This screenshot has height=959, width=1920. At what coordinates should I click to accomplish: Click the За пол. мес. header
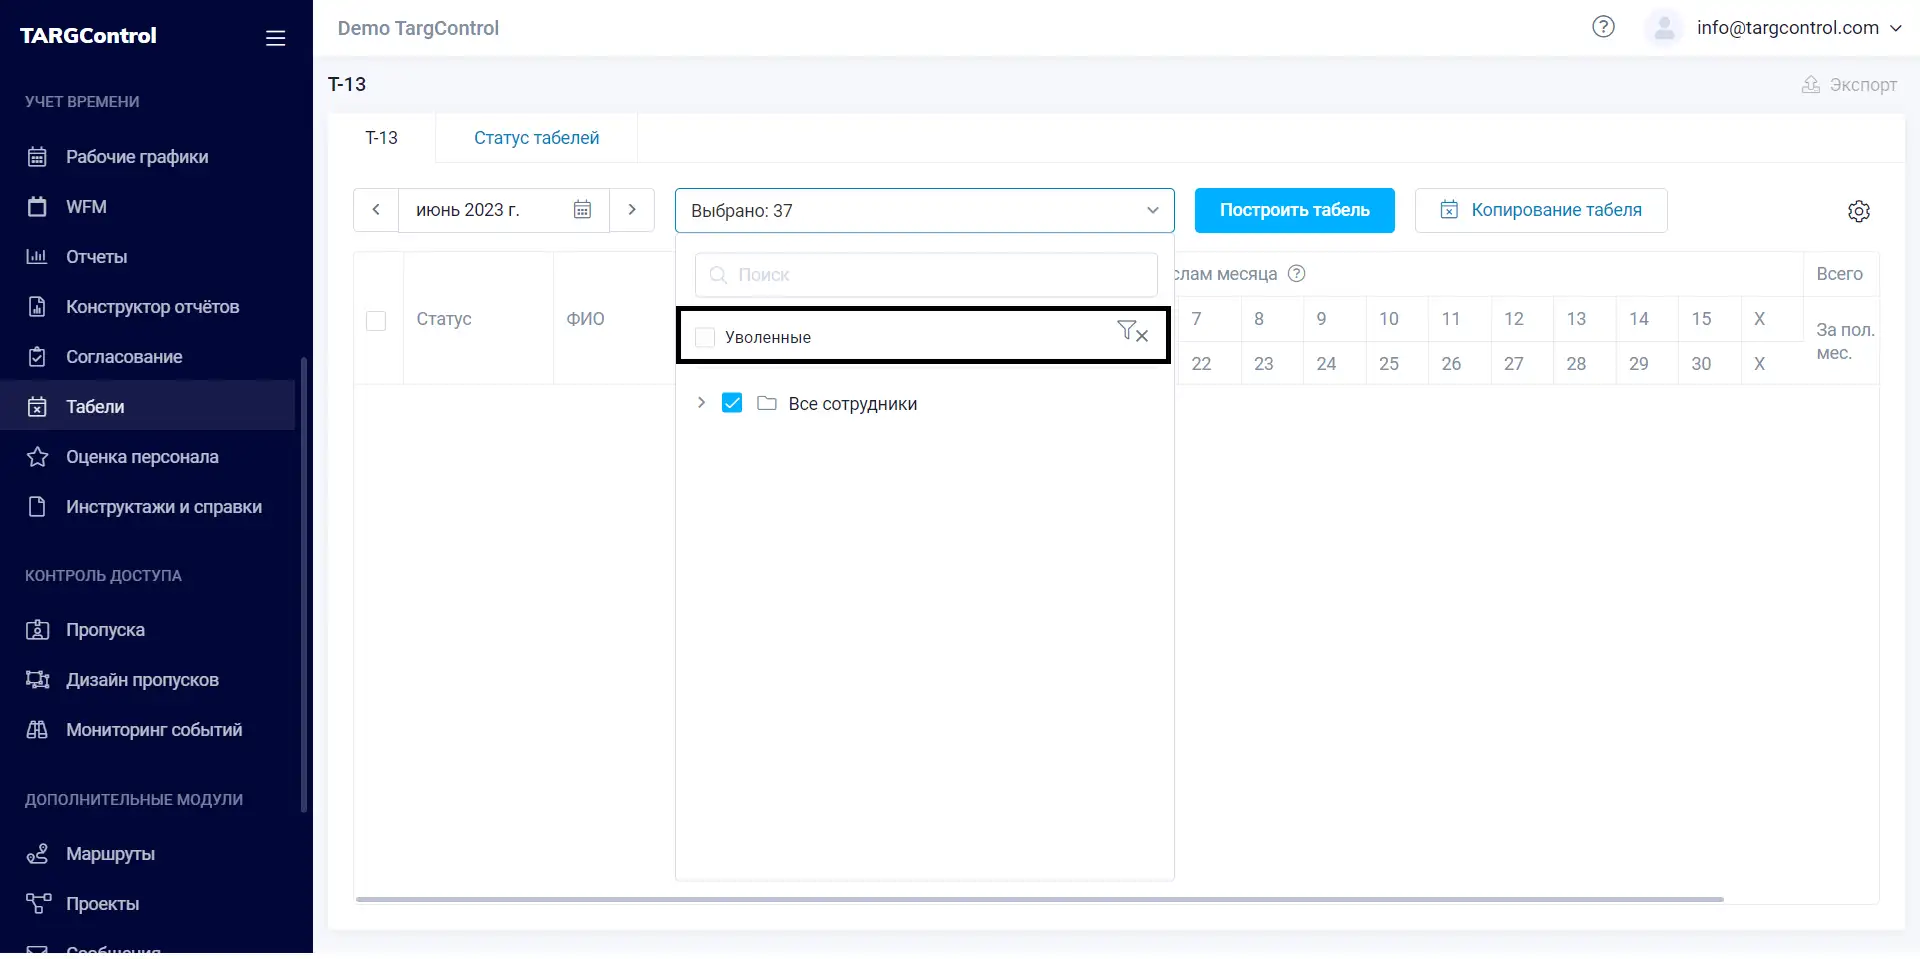1845,341
